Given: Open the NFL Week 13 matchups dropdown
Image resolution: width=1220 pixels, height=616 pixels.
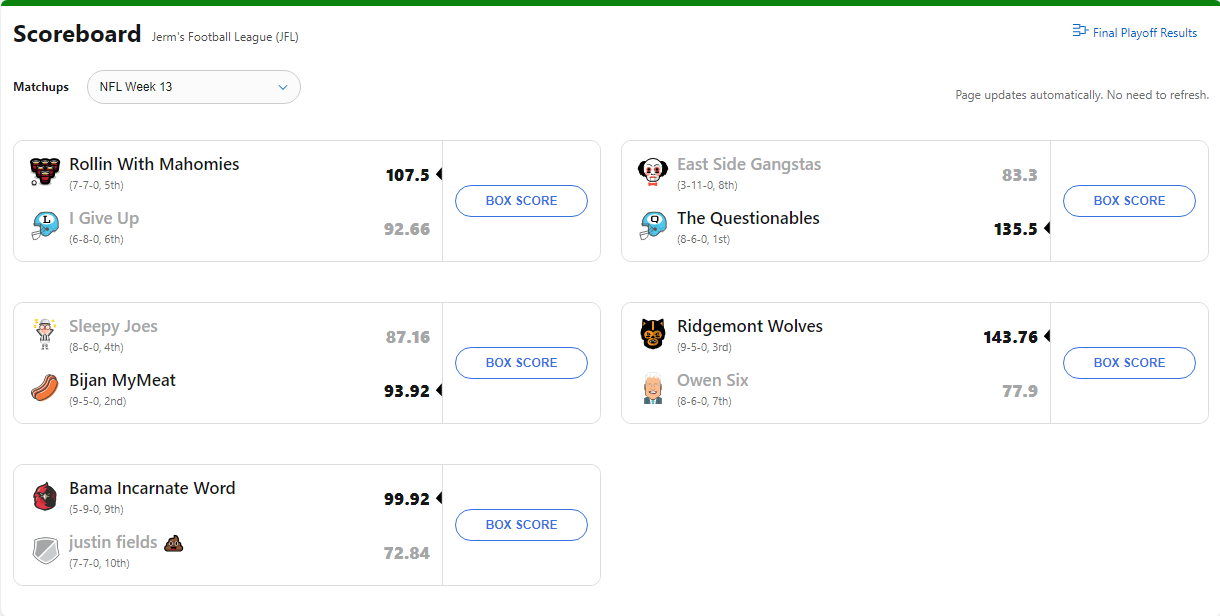Looking at the screenshot, I should click(194, 87).
